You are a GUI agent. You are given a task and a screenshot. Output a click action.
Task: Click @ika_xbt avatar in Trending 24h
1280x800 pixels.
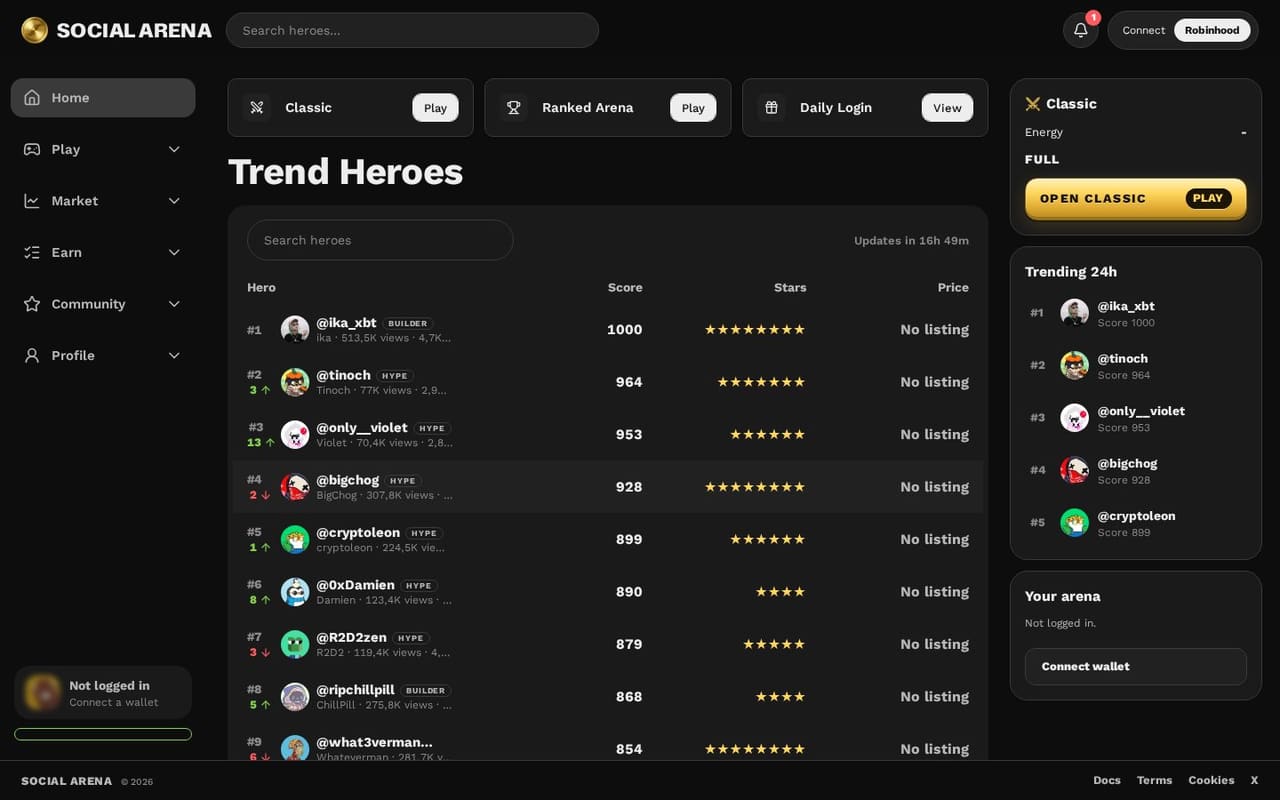pos(1074,313)
